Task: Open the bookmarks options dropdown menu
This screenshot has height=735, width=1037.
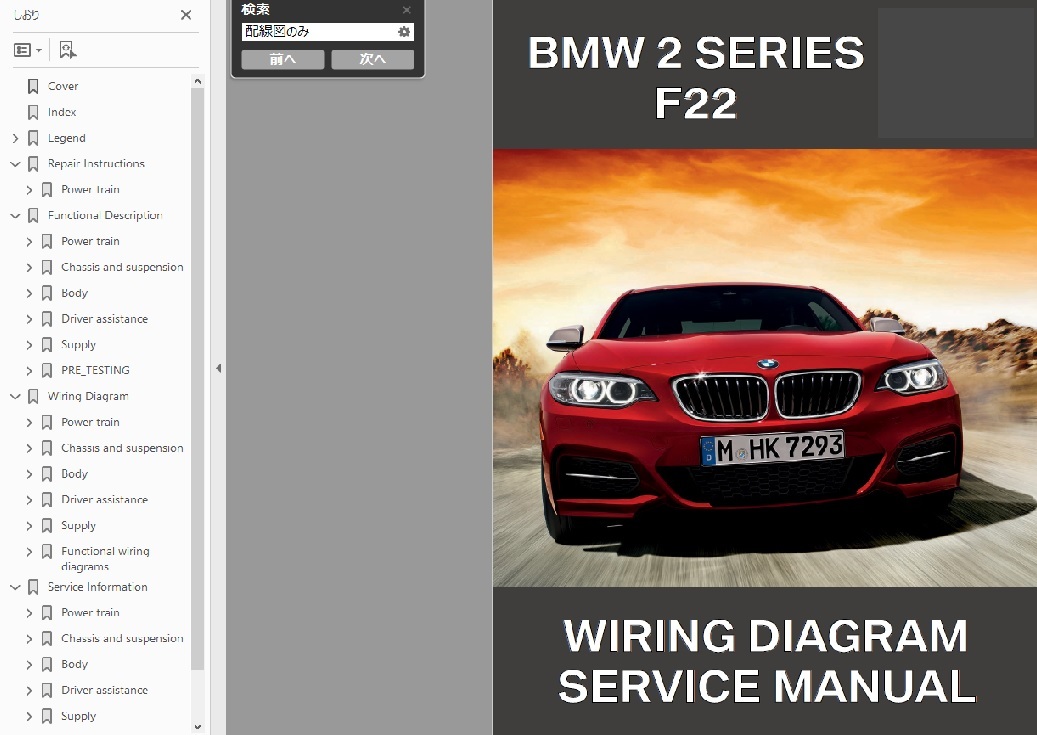Action: [x=28, y=50]
